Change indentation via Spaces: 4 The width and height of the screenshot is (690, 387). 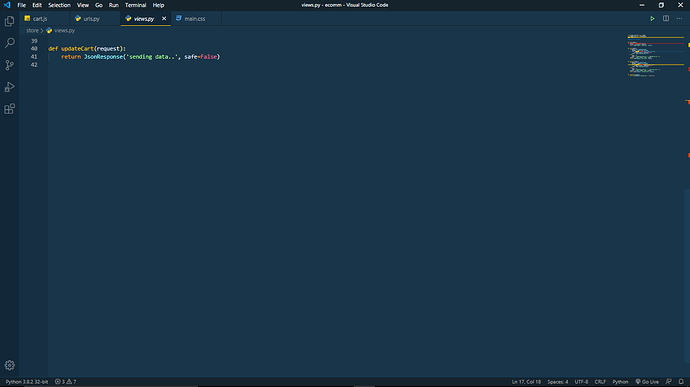pyautogui.click(x=558, y=382)
